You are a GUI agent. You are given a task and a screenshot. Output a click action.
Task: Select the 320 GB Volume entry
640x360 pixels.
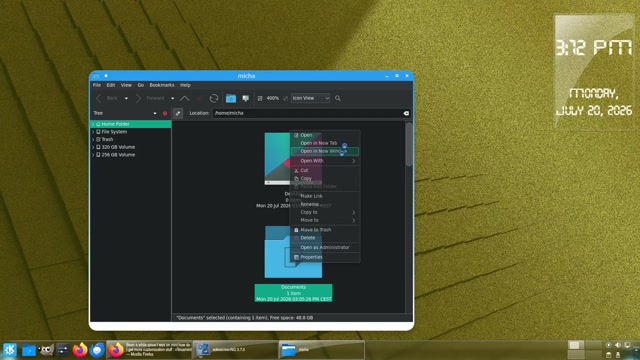point(118,147)
